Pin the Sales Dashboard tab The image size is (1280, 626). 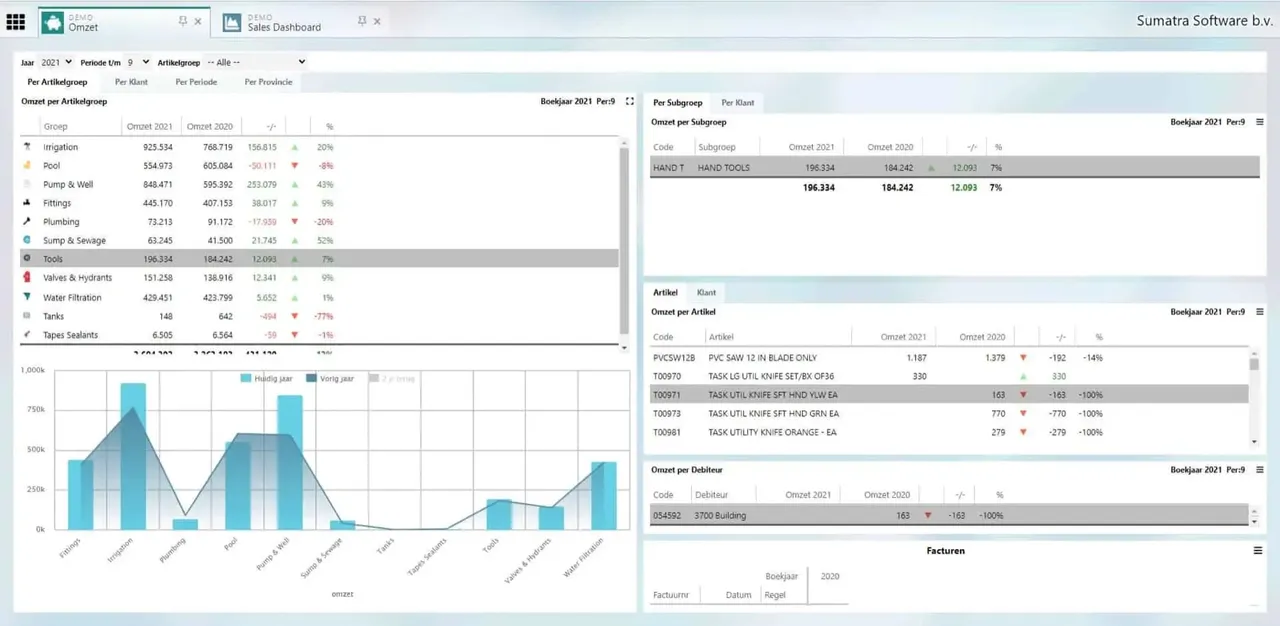point(362,21)
